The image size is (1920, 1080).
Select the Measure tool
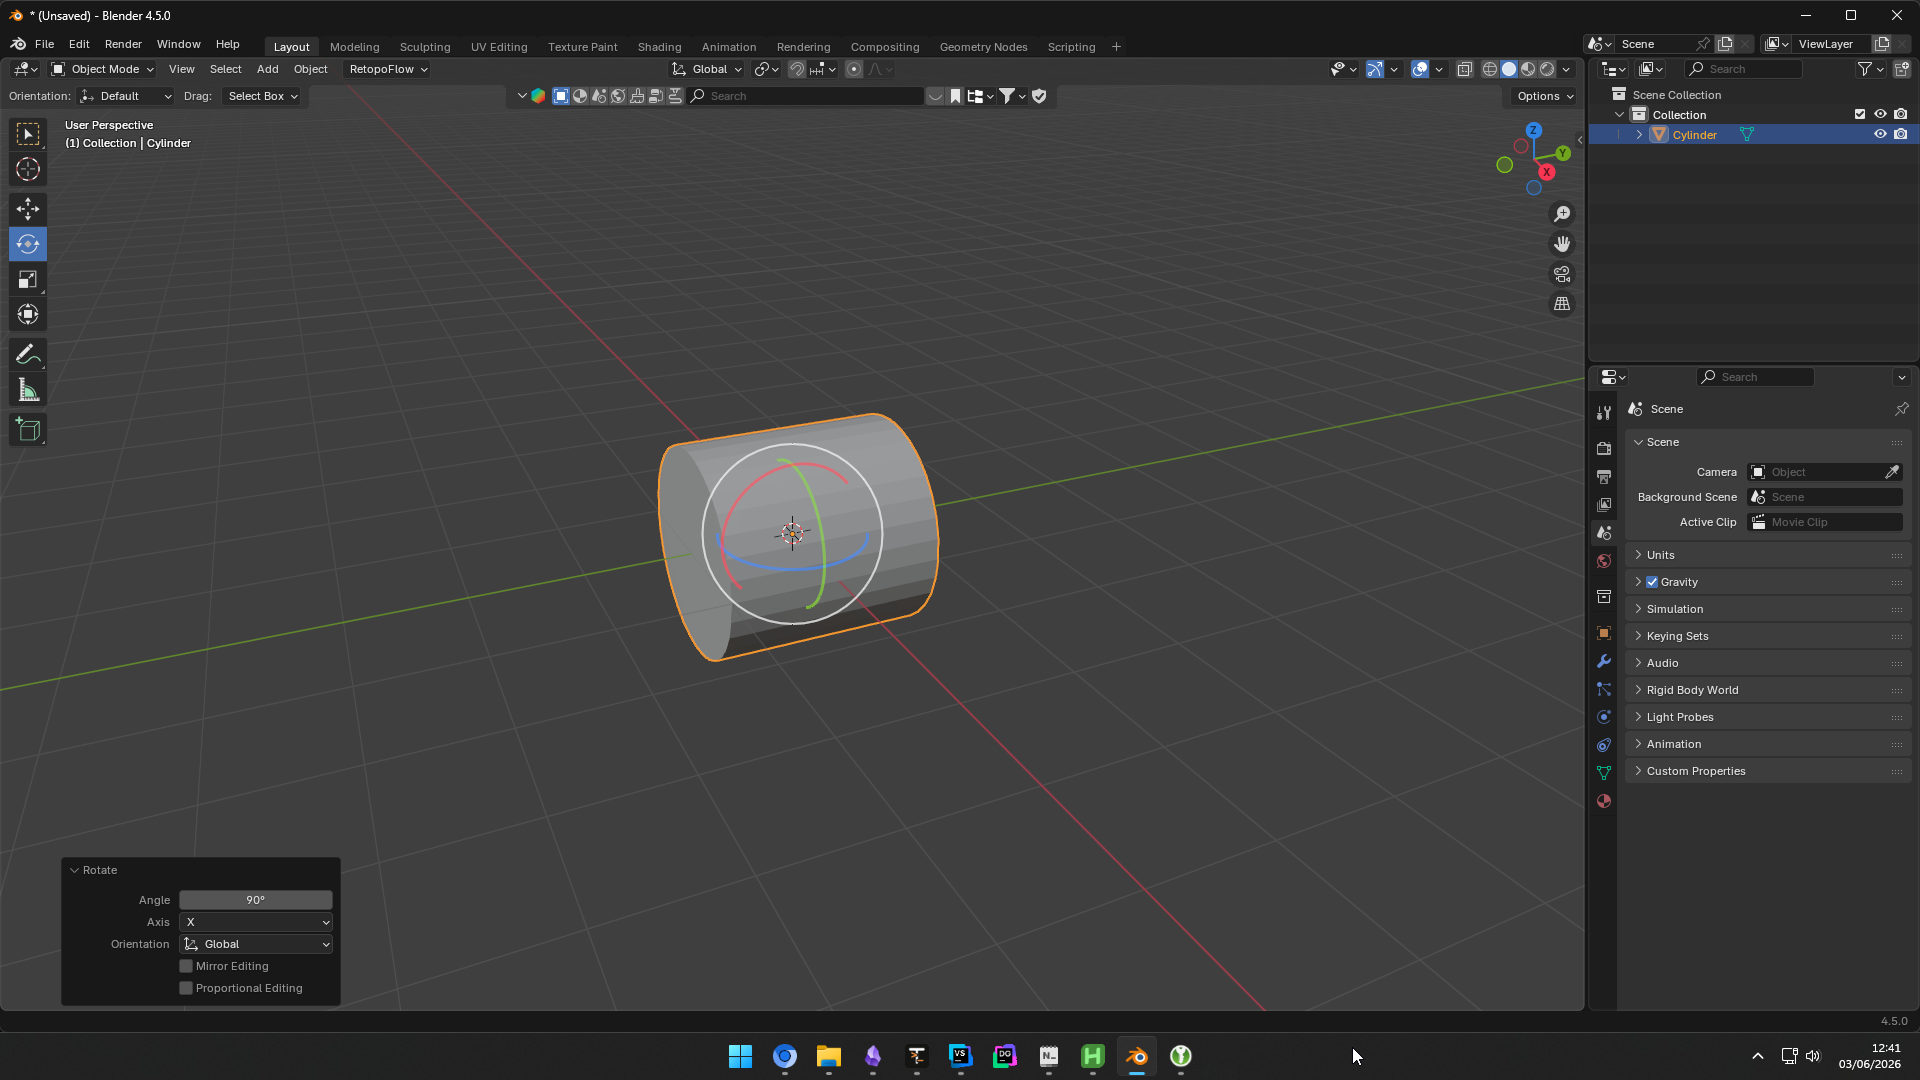click(28, 391)
